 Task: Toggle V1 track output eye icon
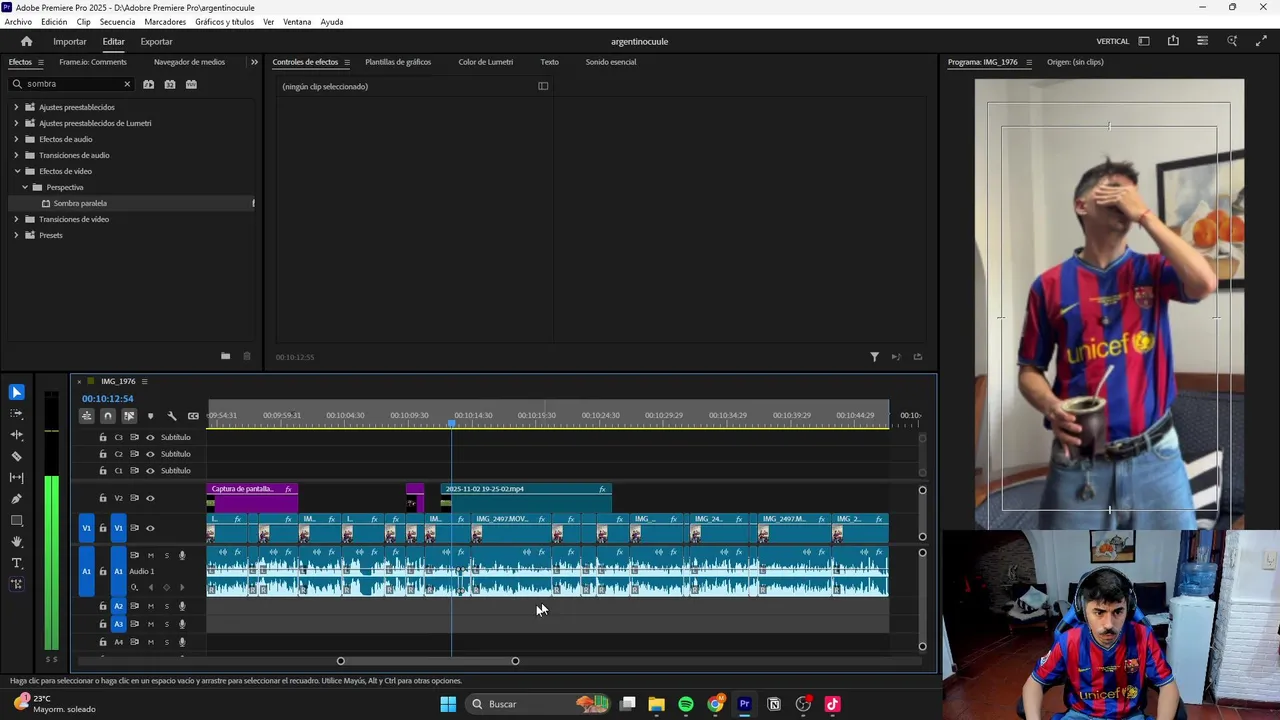point(150,528)
